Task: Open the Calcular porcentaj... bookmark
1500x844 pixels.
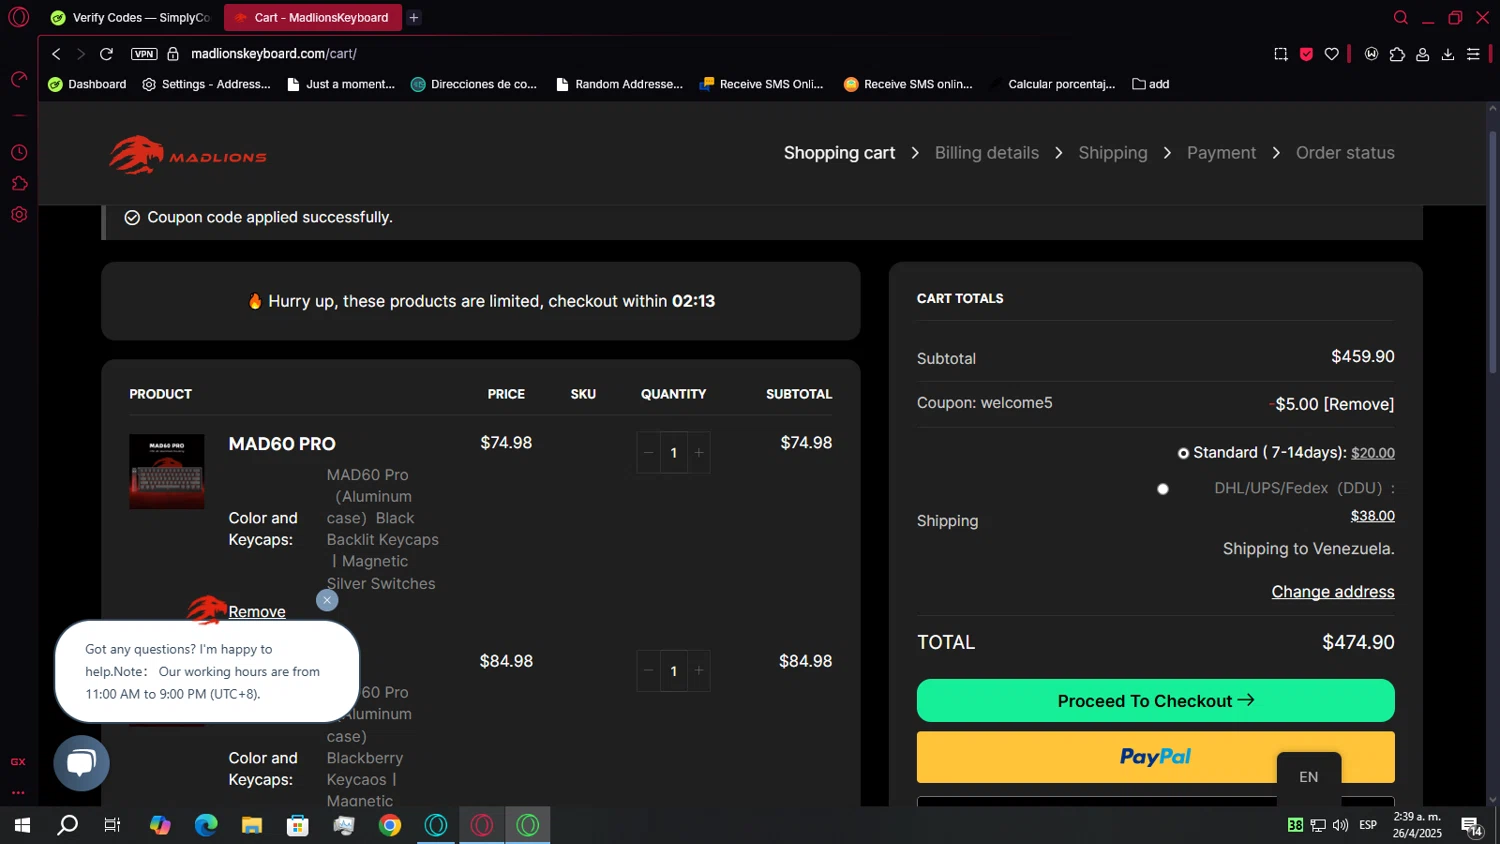Action: [1052, 84]
